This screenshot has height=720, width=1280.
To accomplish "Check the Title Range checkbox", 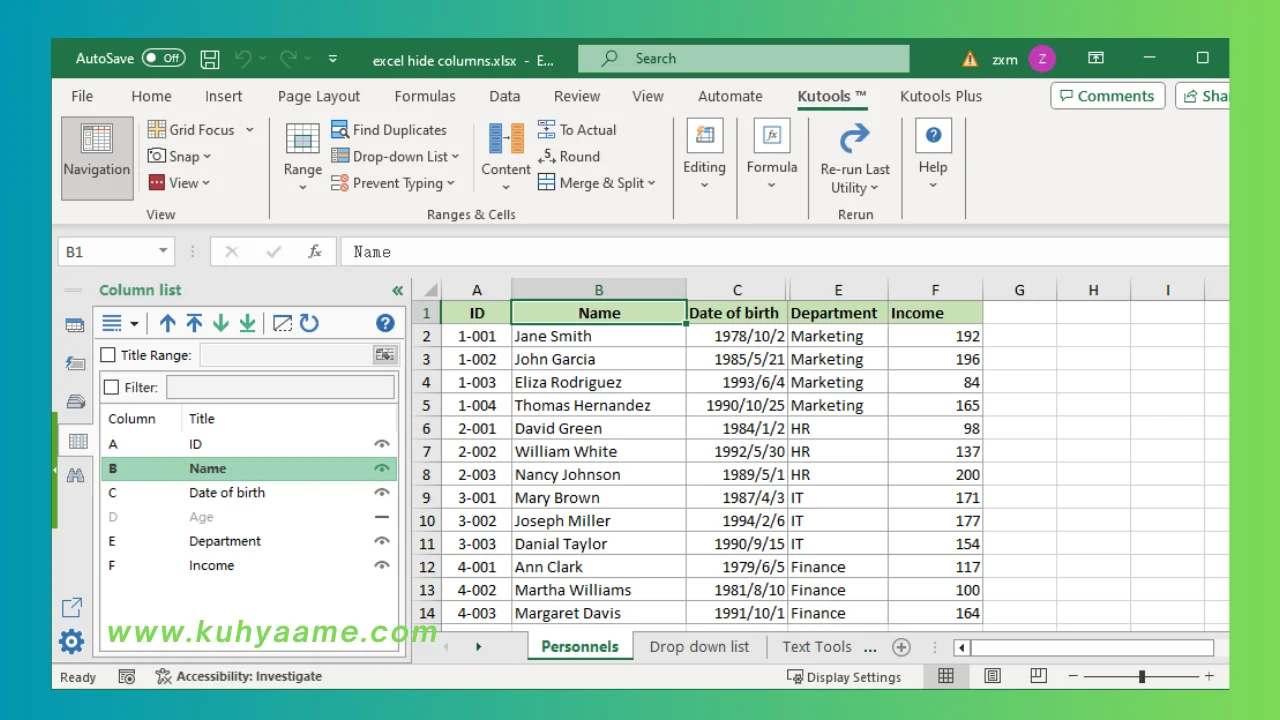I will 109,355.
